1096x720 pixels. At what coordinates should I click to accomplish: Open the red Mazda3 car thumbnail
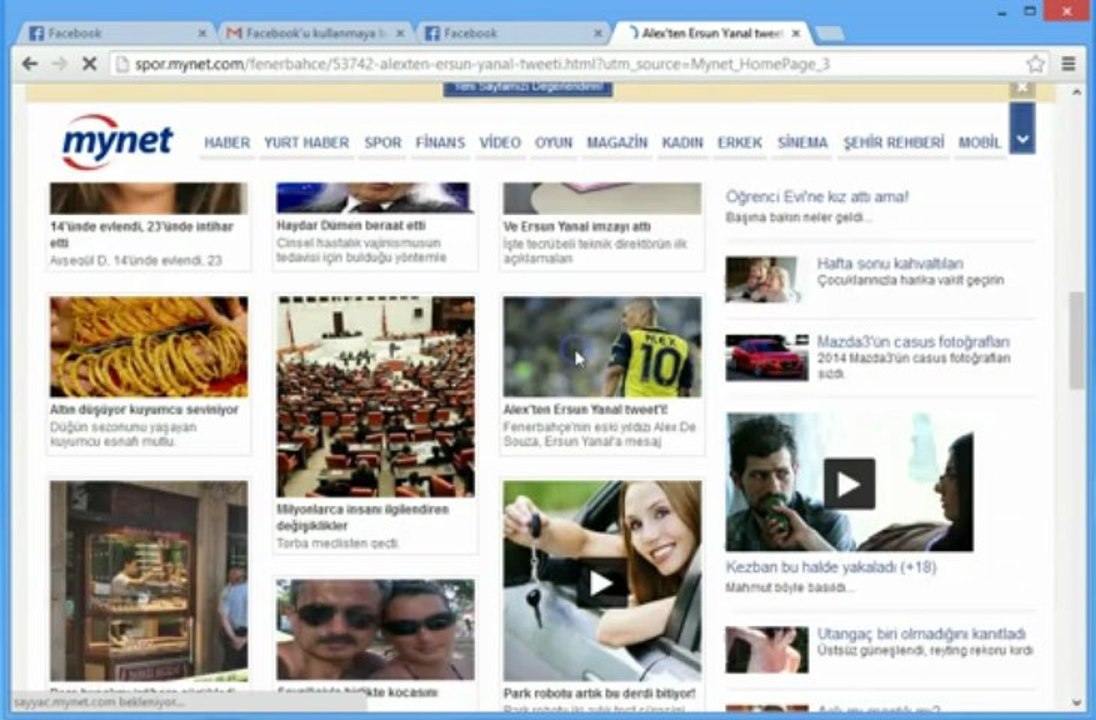[x=767, y=357]
